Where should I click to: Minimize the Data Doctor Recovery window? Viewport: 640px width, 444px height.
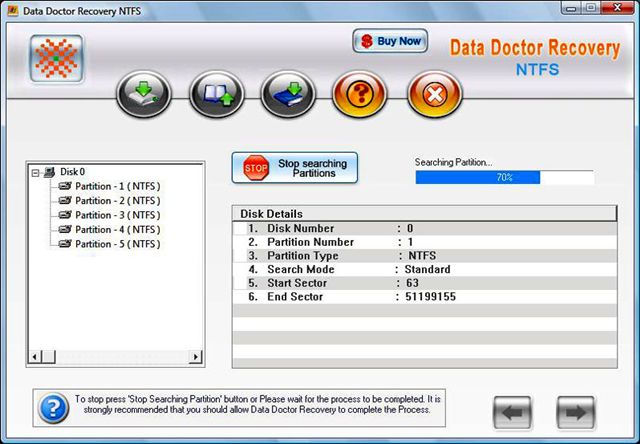[x=572, y=8]
